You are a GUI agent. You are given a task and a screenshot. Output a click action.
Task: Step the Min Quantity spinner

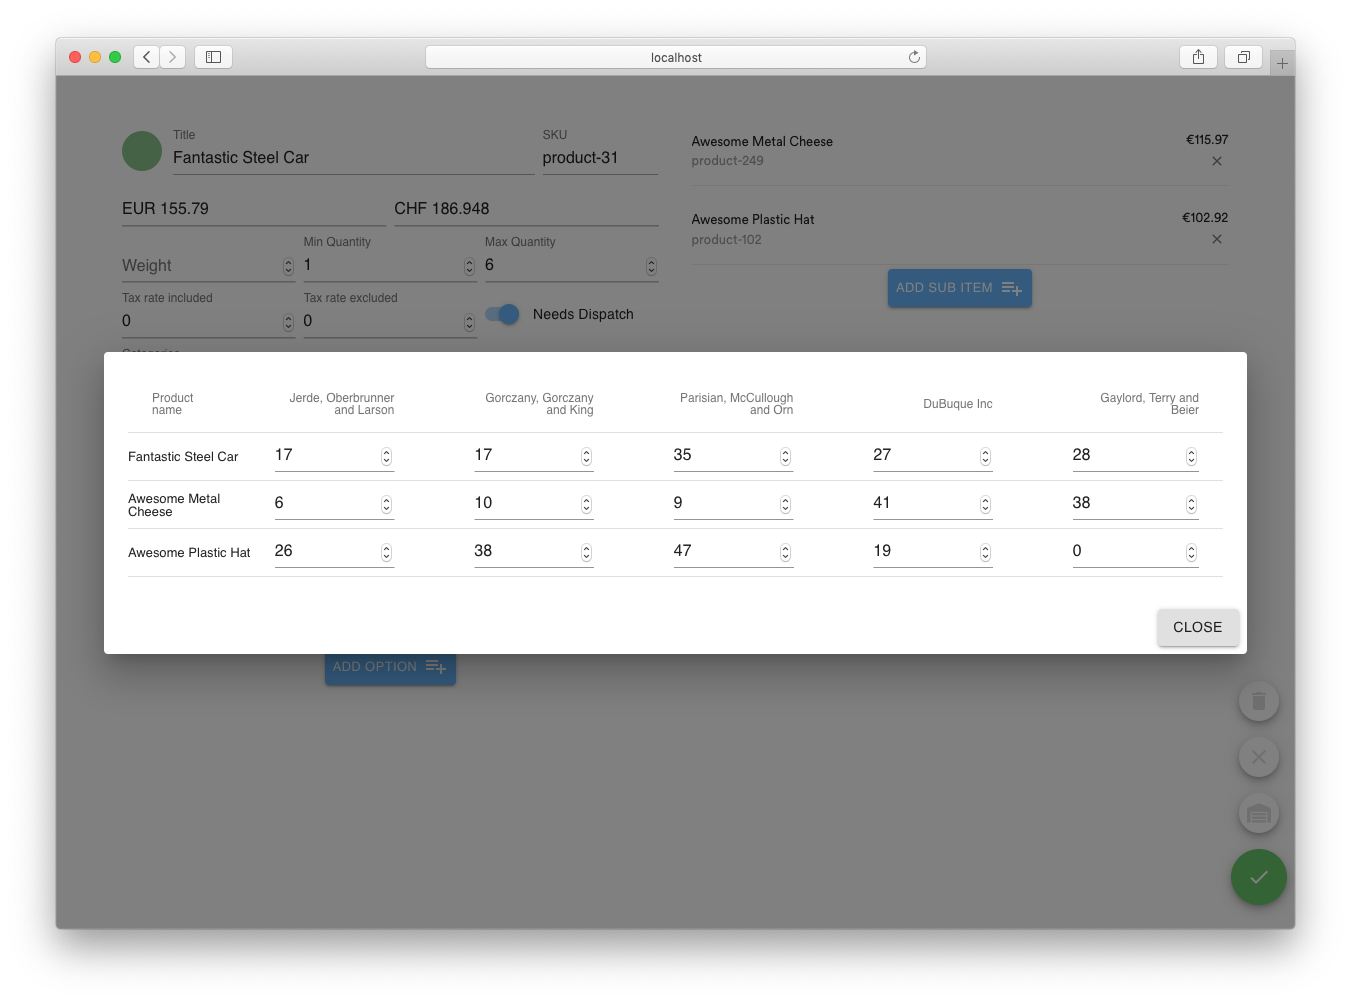point(469,266)
